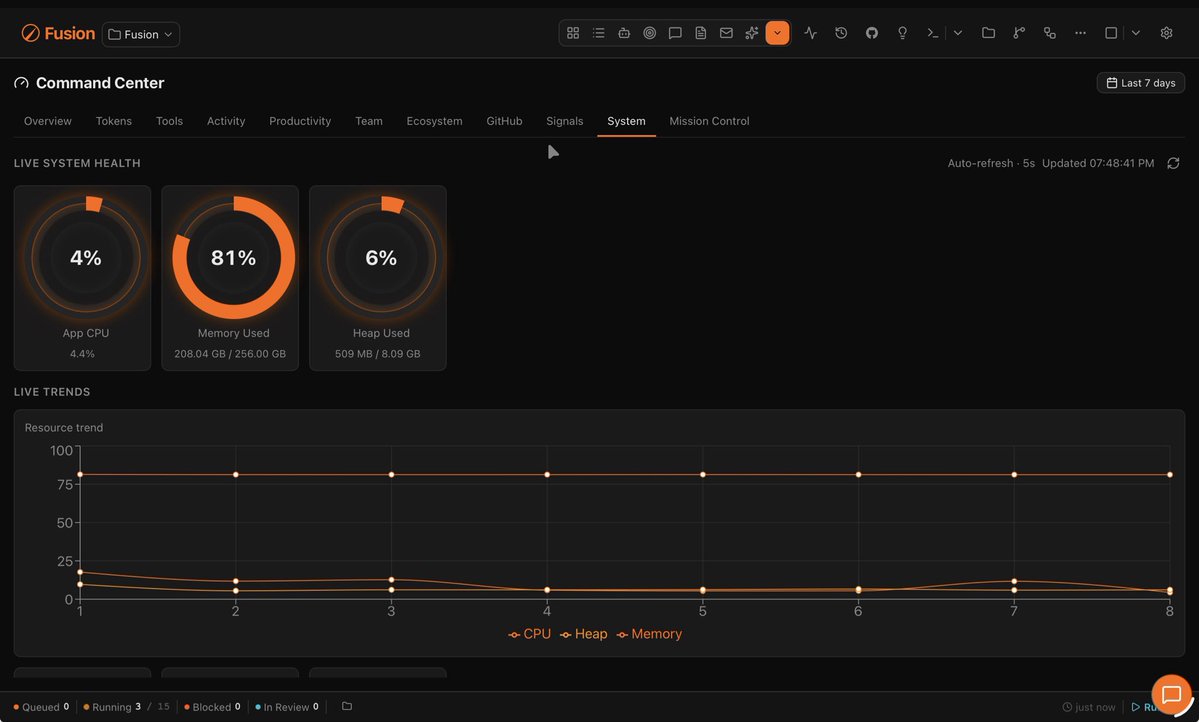Switch to the Activity tab
This screenshot has height=722, width=1199.
[x=226, y=121]
